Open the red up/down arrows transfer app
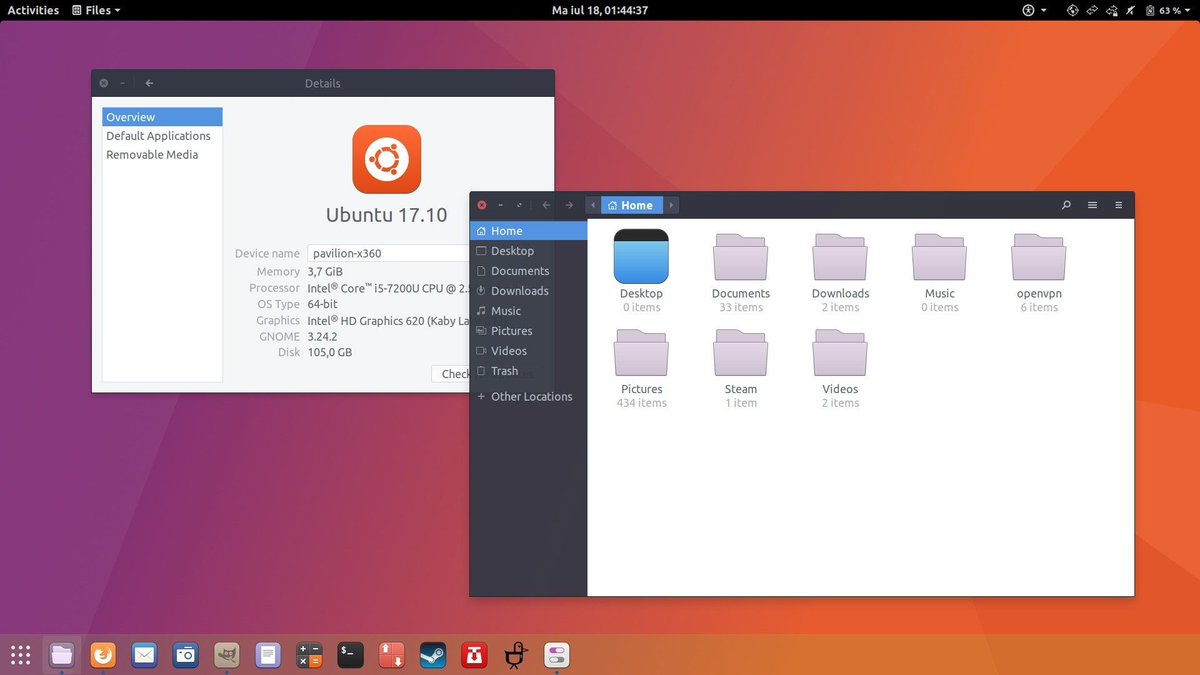Viewport: 1200px width, 675px height. pyautogui.click(x=391, y=656)
